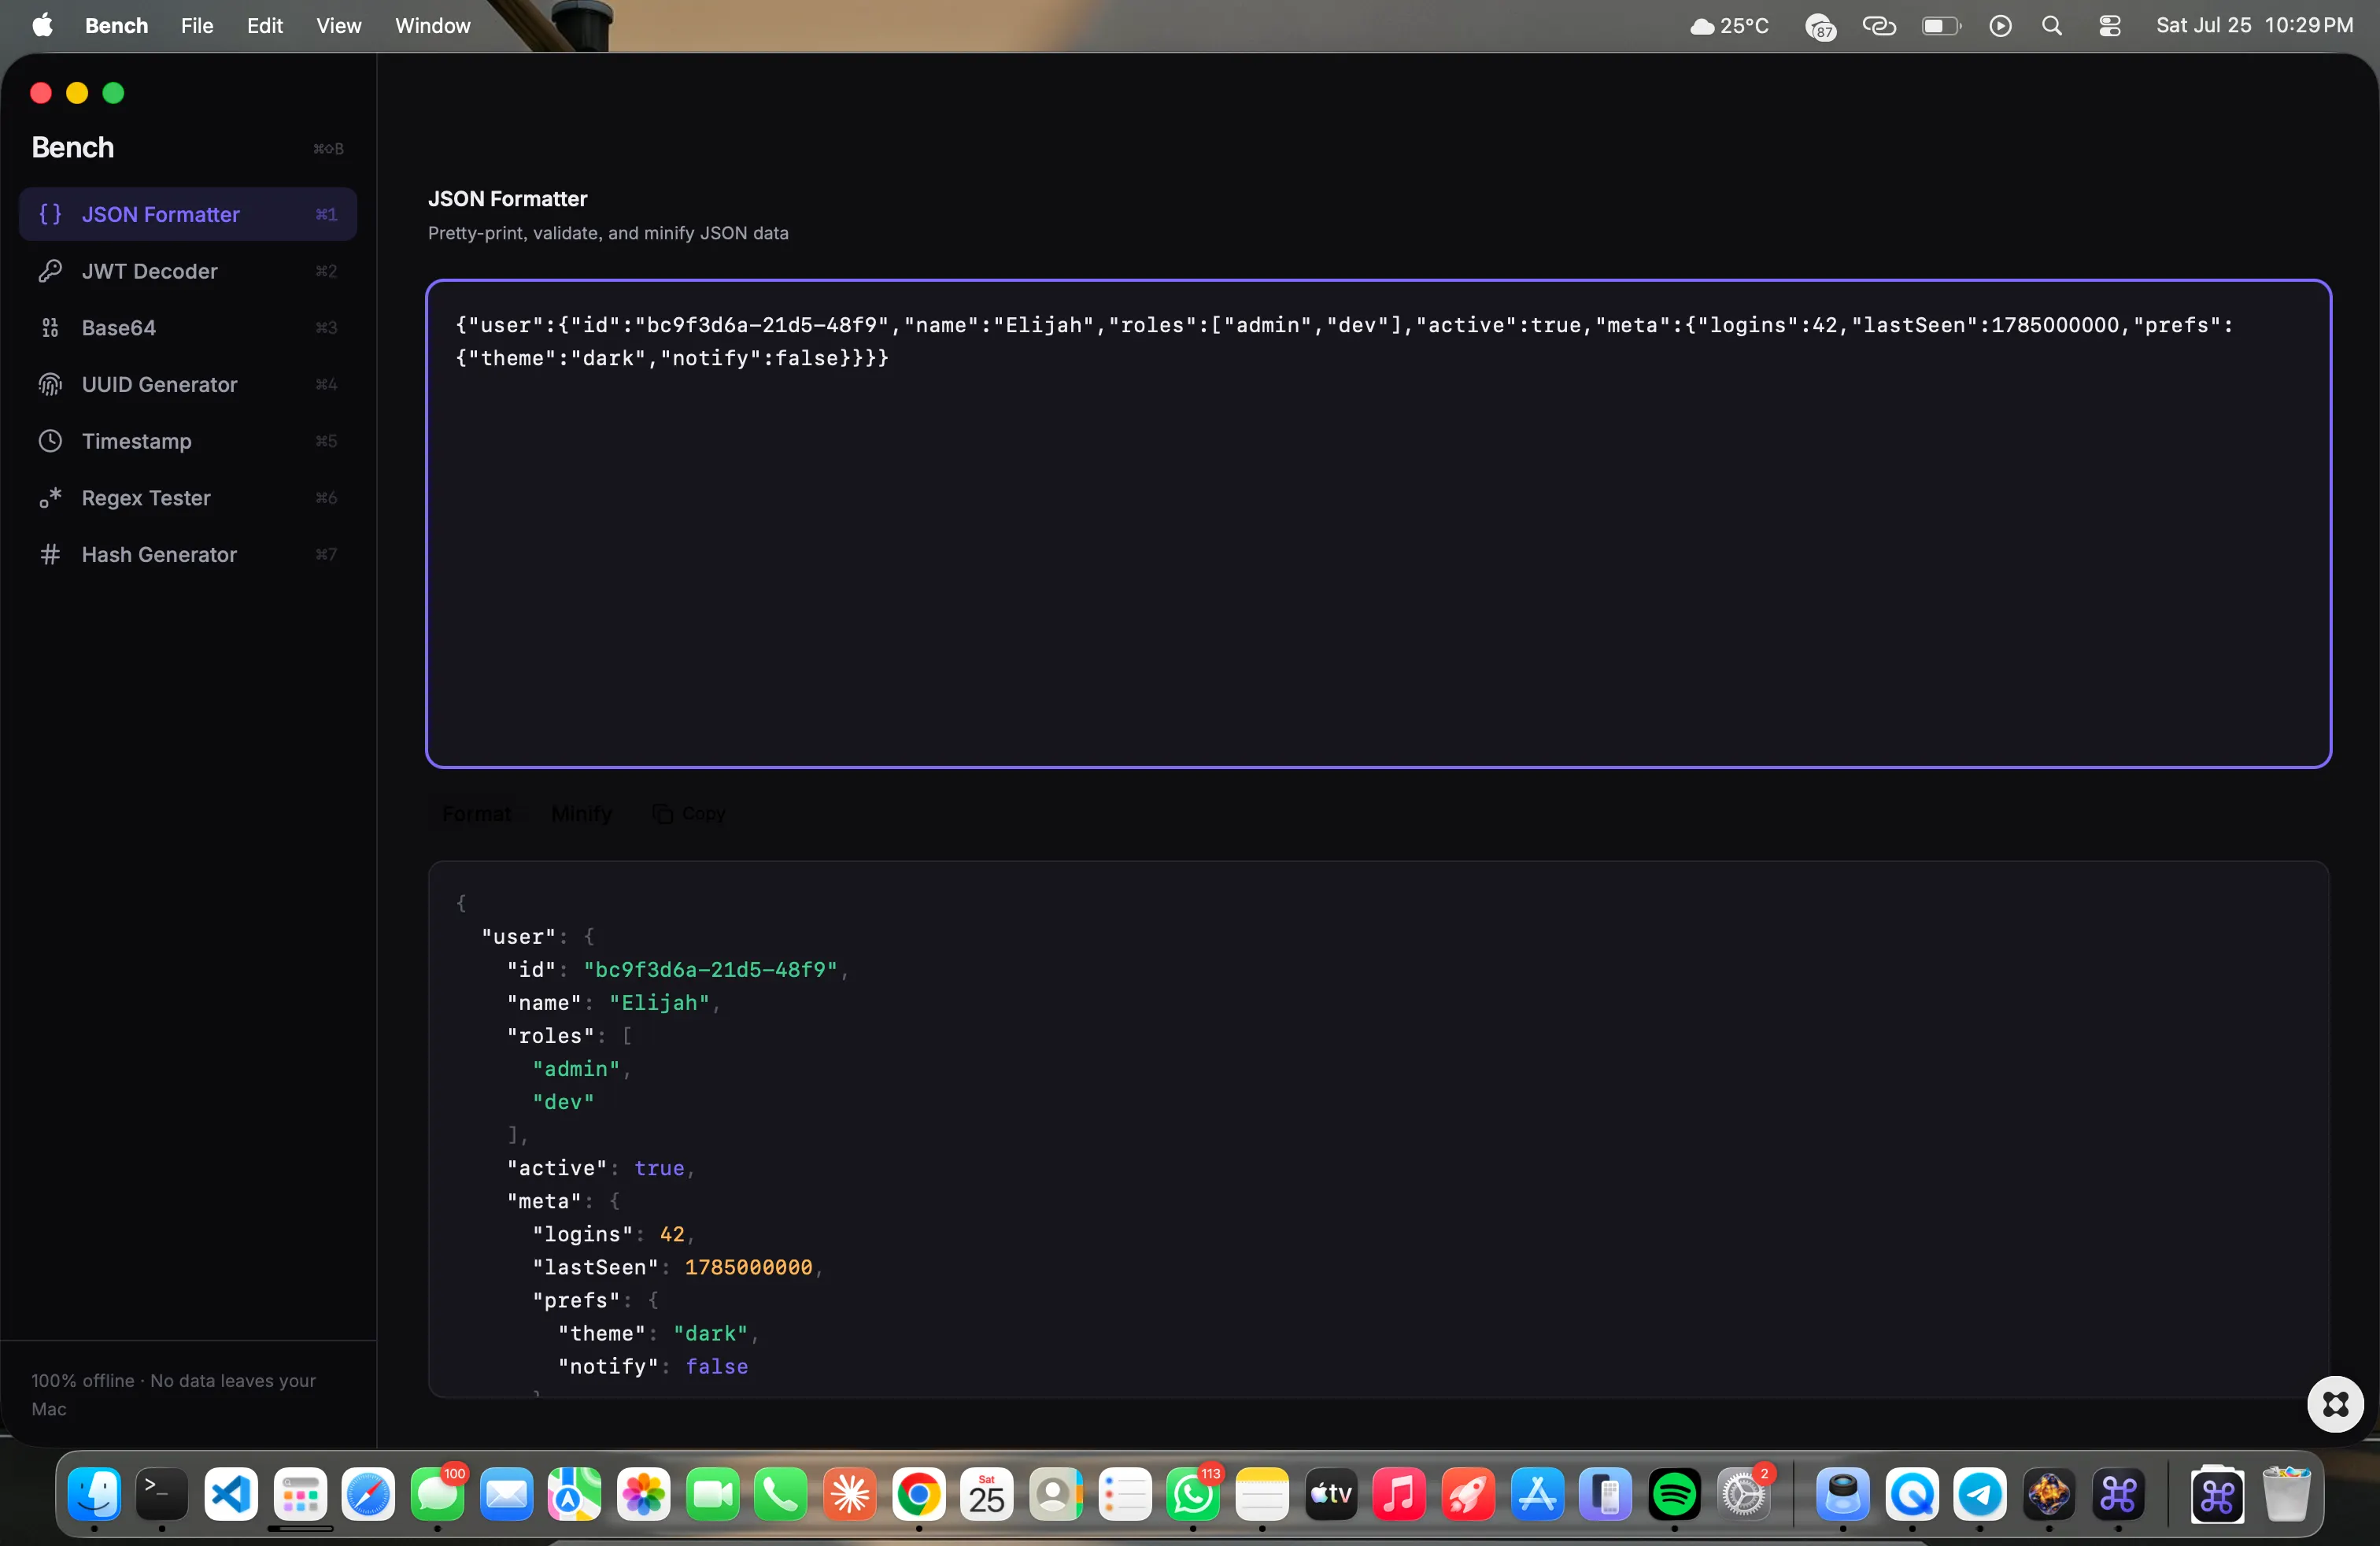Image resolution: width=2380 pixels, height=1546 pixels.
Task: Click the JWT Decoder key icon
Action: click(x=50, y=271)
